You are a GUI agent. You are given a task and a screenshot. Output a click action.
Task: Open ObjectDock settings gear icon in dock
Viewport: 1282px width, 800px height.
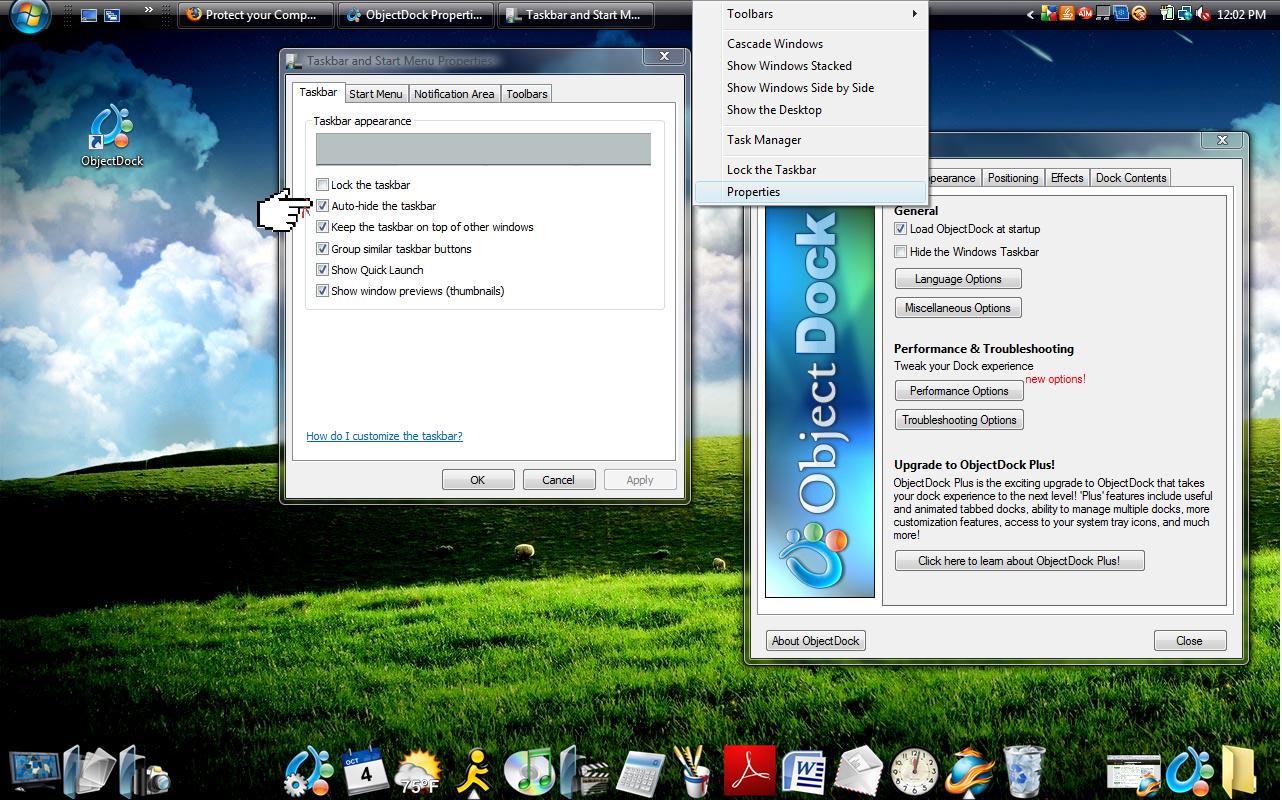pyautogui.click(x=309, y=772)
